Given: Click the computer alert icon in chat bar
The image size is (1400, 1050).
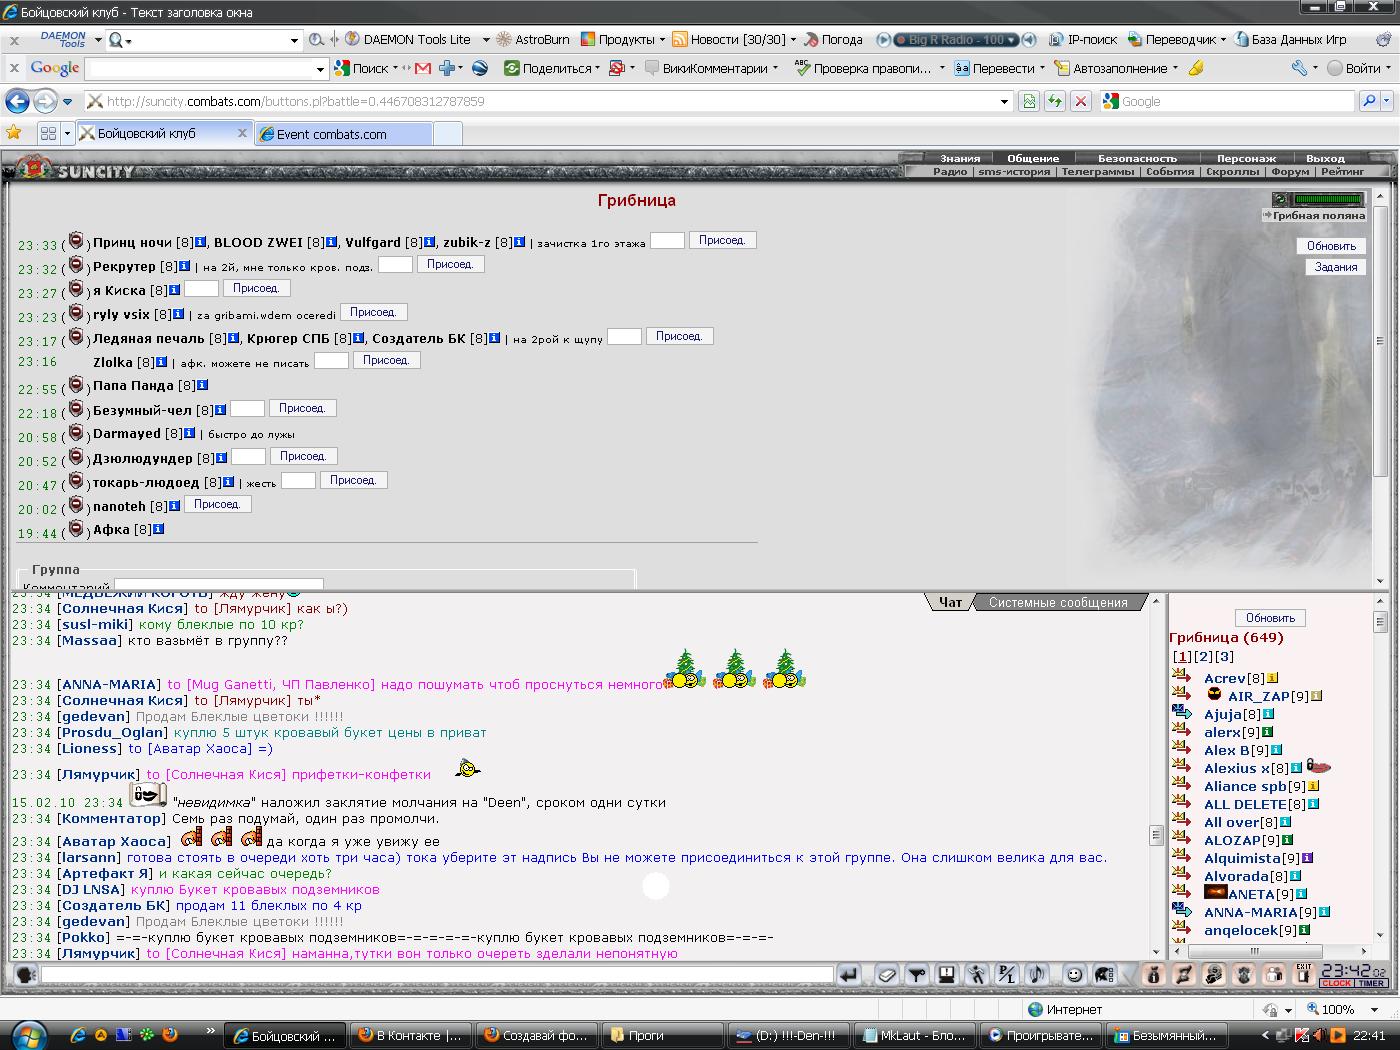Looking at the screenshot, I should tap(946, 974).
